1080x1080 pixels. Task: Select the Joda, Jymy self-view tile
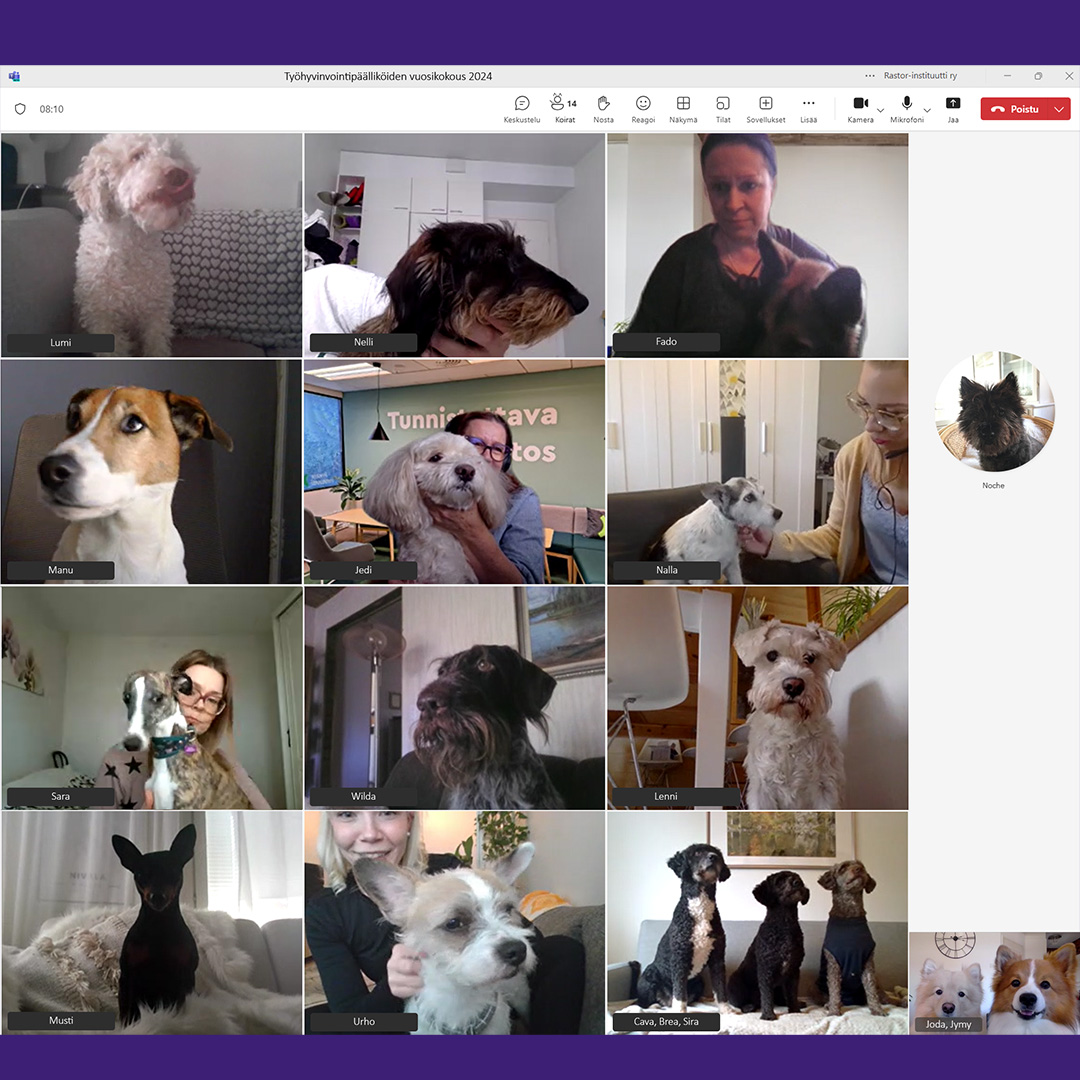pos(994,984)
